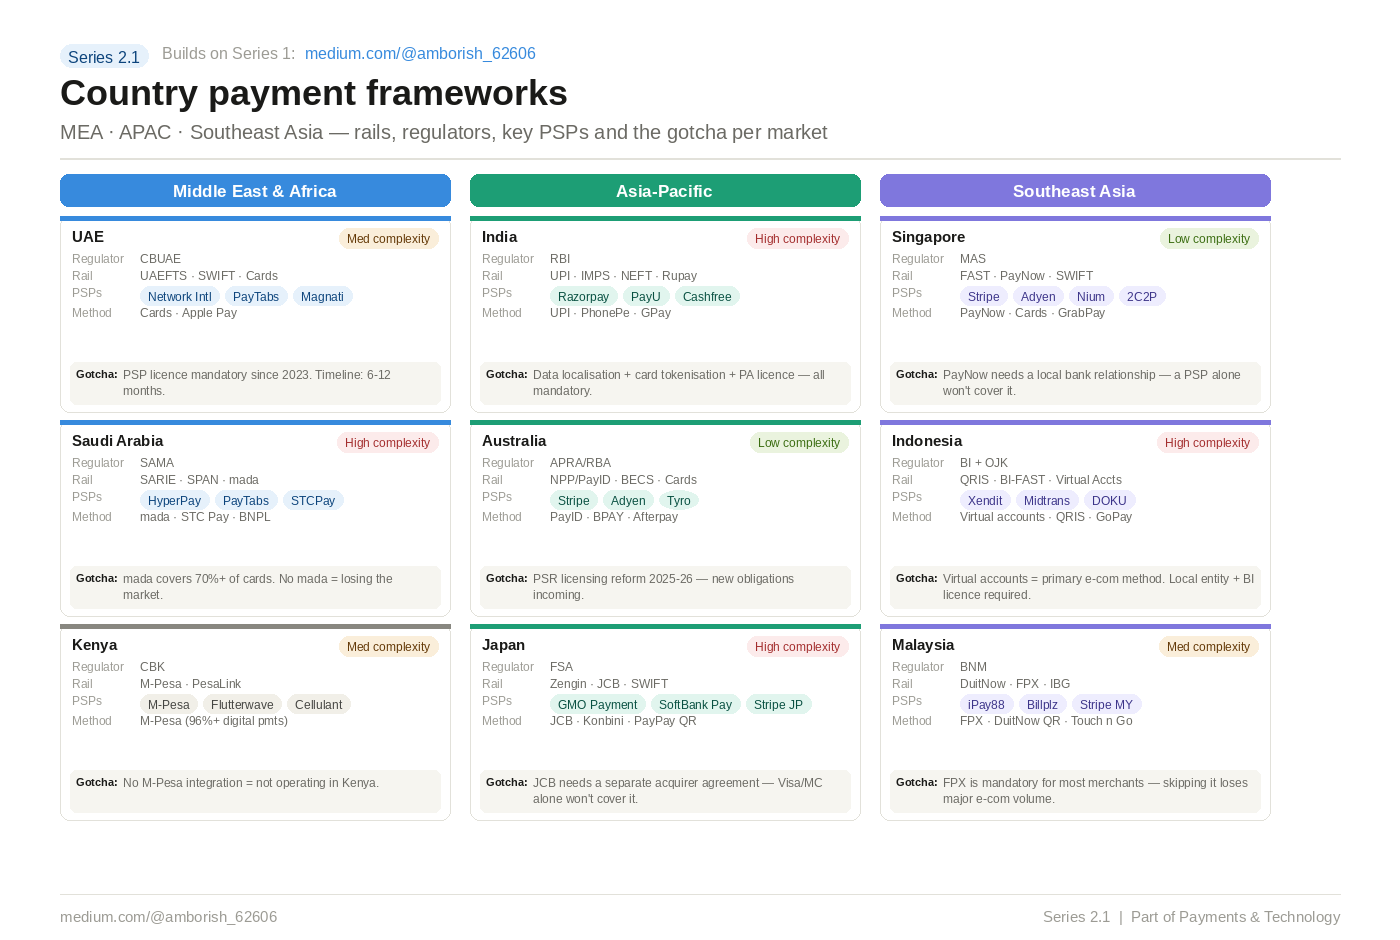The width and height of the screenshot is (1400, 940).
Task: Click the Cellulant PSP tag
Action: pos(318,705)
